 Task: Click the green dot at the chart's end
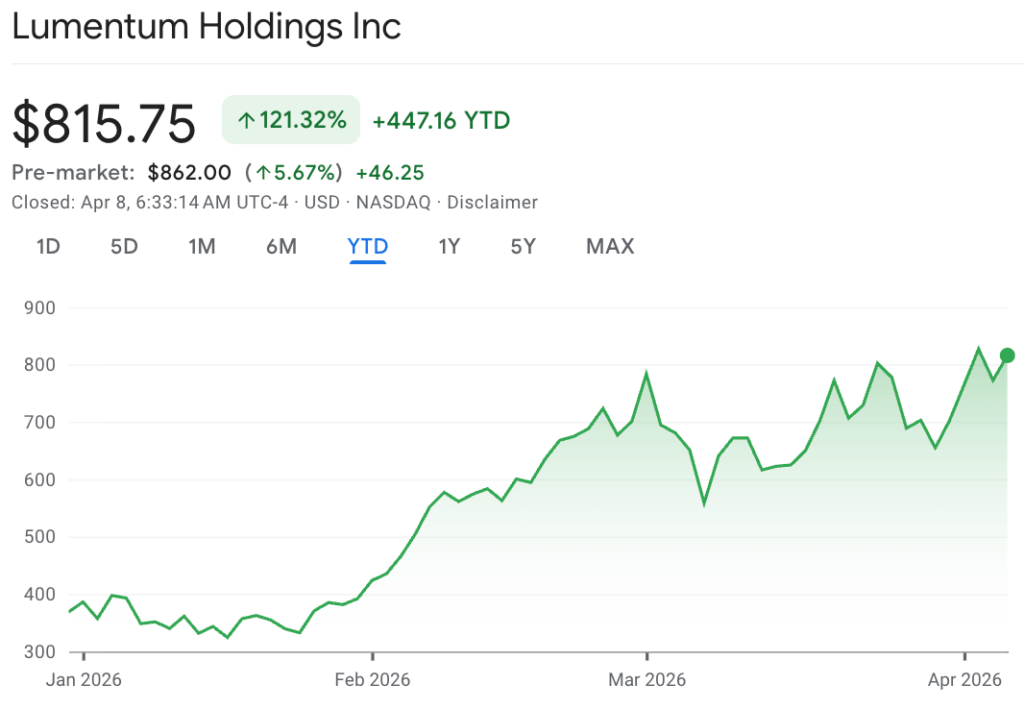1007,355
